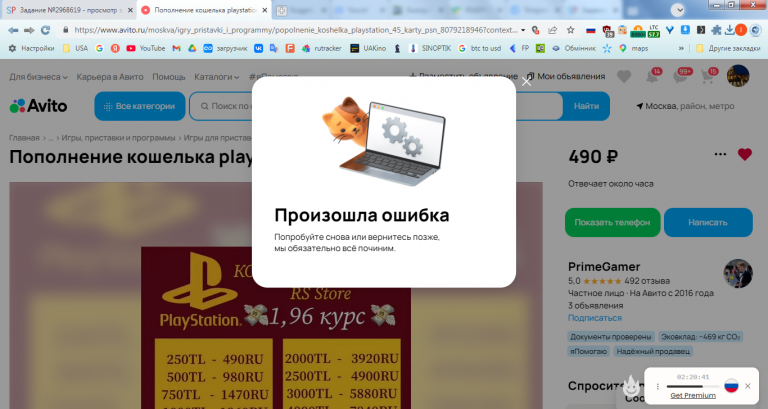Open favorites heart in Avito header

(x=624, y=76)
